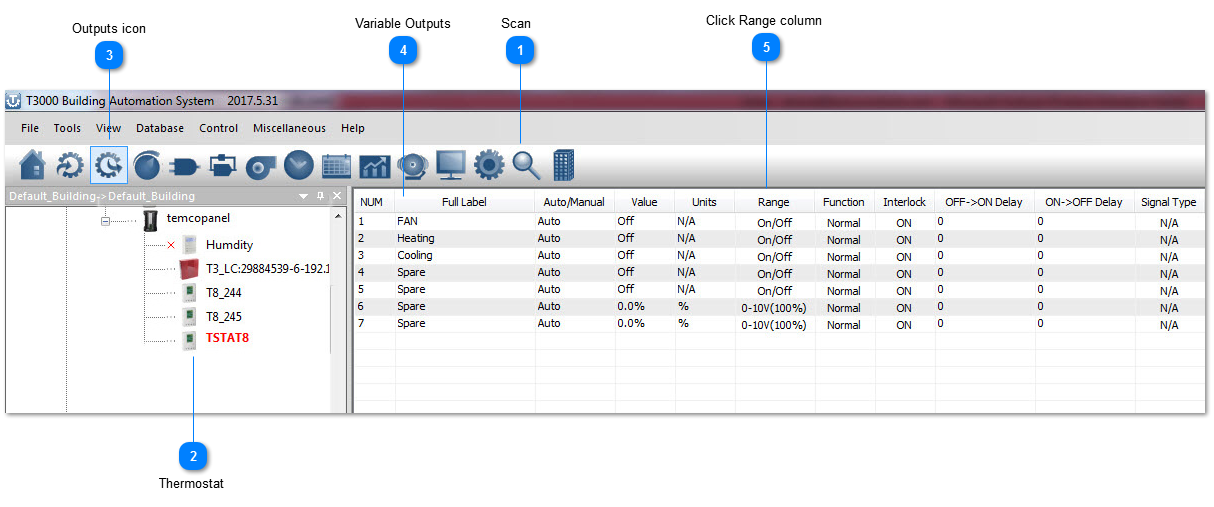Open the tree panel dropdown arrow
The image size is (1214, 507).
click(x=303, y=196)
